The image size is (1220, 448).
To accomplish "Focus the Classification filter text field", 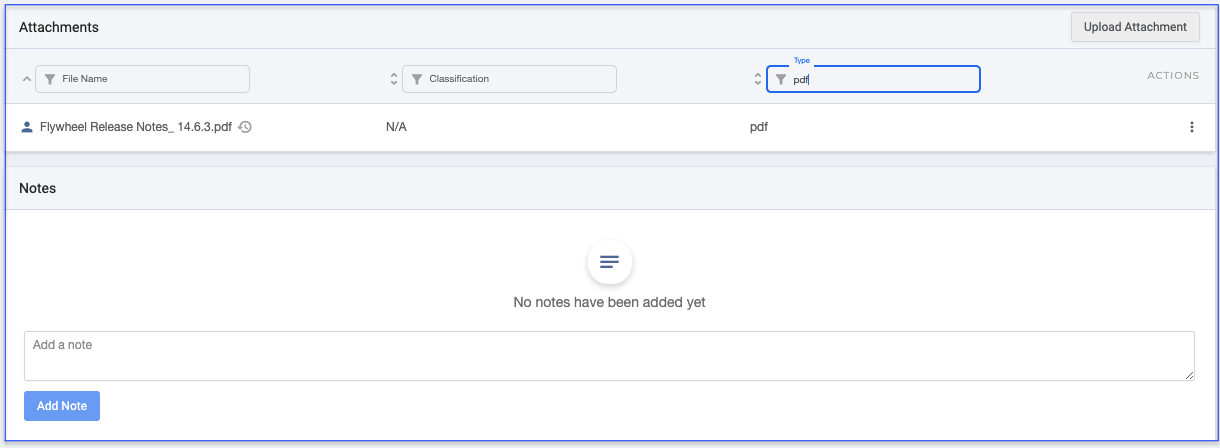I will coord(517,79).
